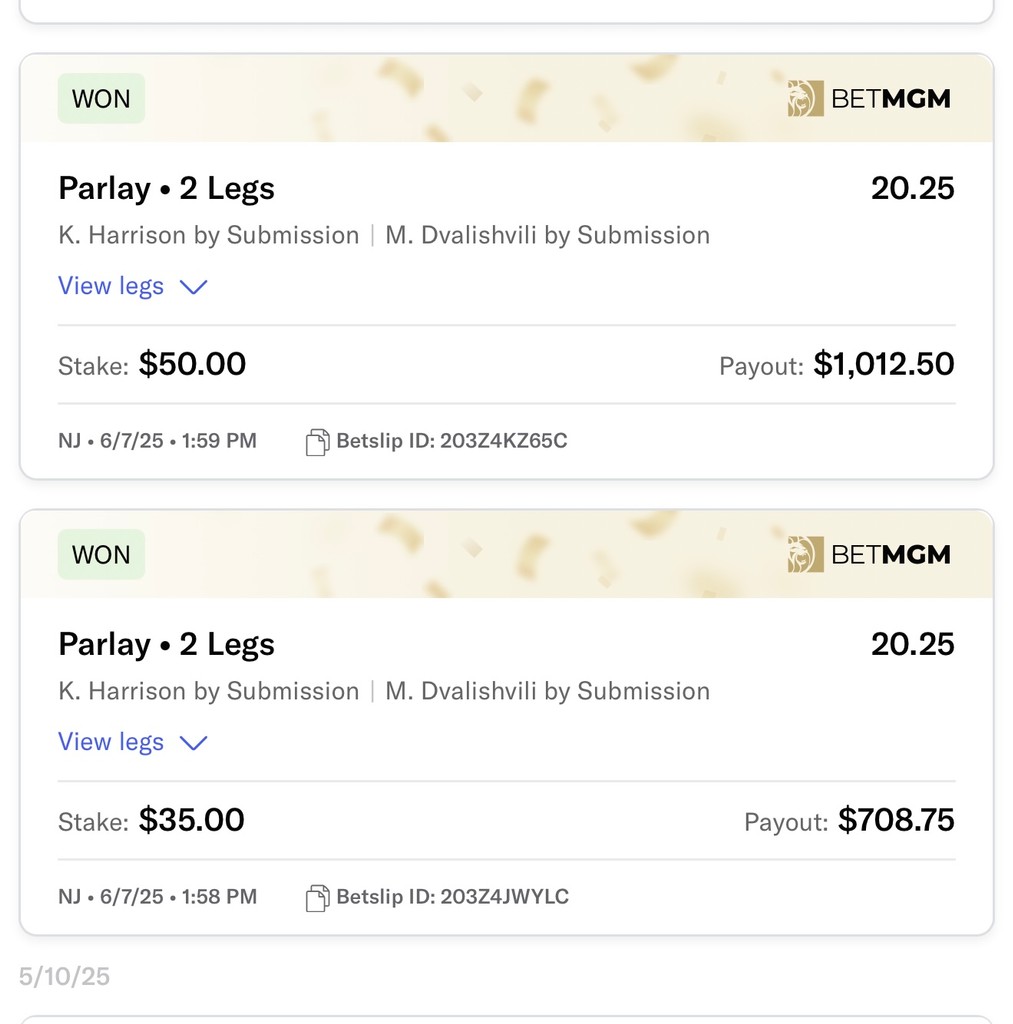Image resolution: width=1013 pixels, height=1024 pixels.
Task: Tap BetMGM lion logo on $50.00 parlay
Action: 805,99
